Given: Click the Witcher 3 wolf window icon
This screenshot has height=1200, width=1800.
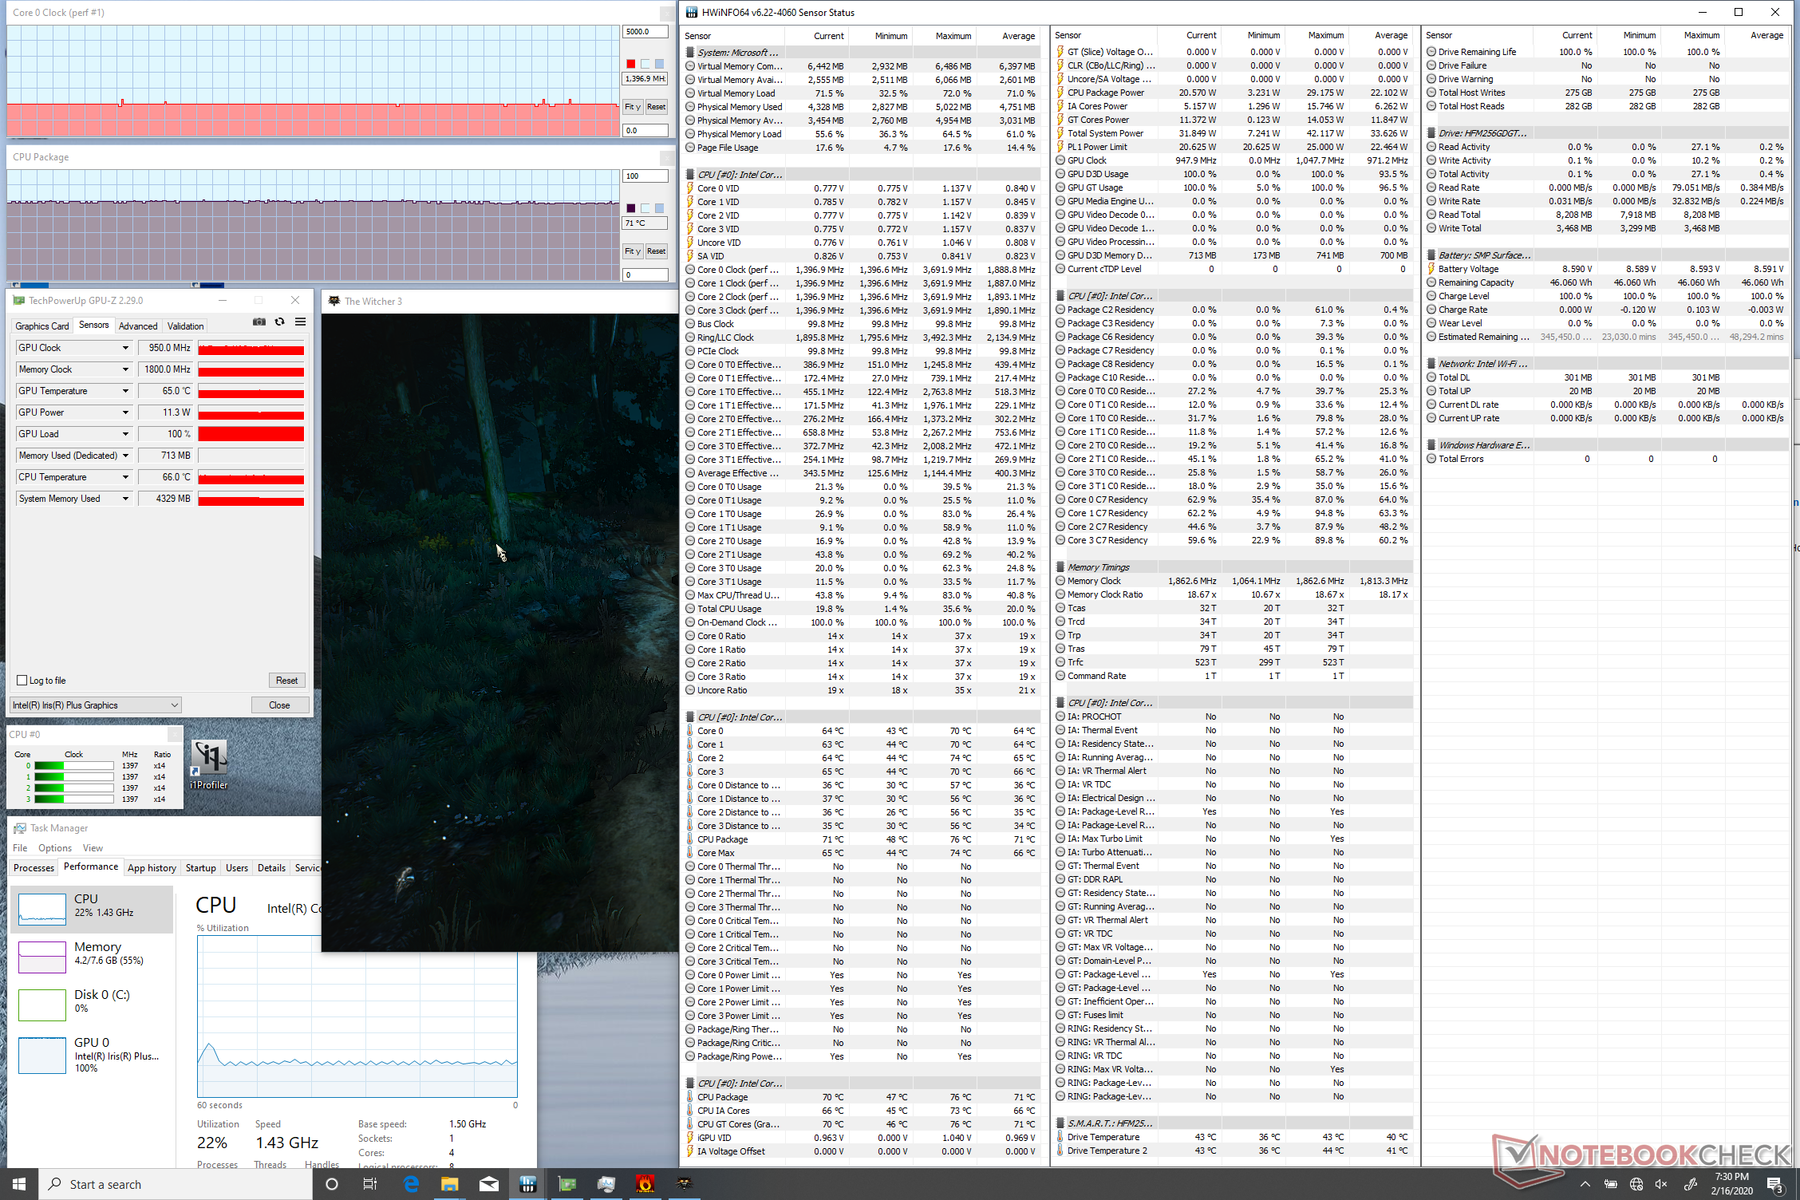Looking at the screenshot, I should point(334,301).
